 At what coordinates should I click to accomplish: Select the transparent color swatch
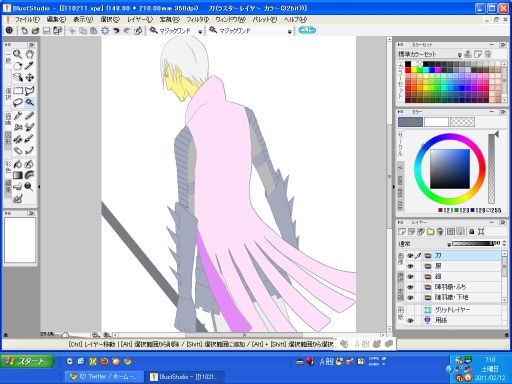tap(462, 122)
